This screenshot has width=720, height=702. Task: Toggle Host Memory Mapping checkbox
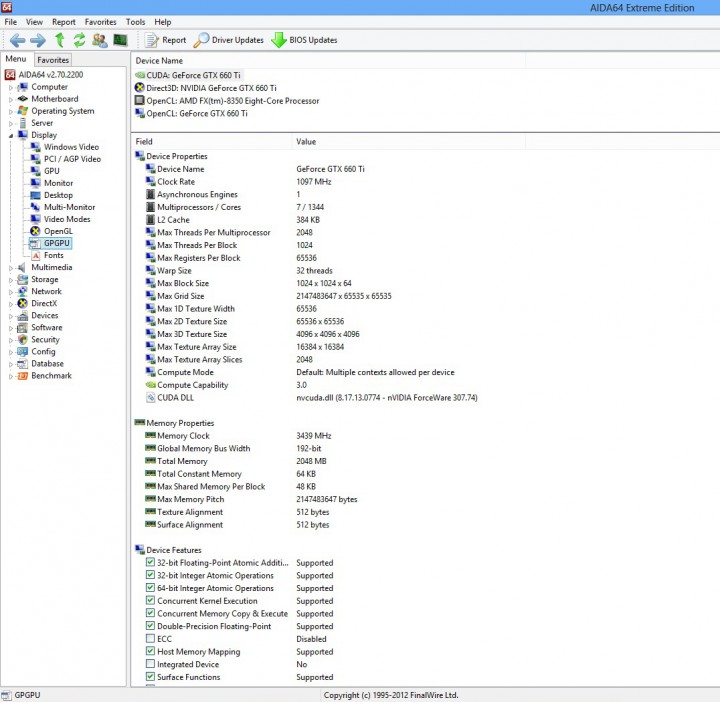pyautogui.click(x=150, y=651)
